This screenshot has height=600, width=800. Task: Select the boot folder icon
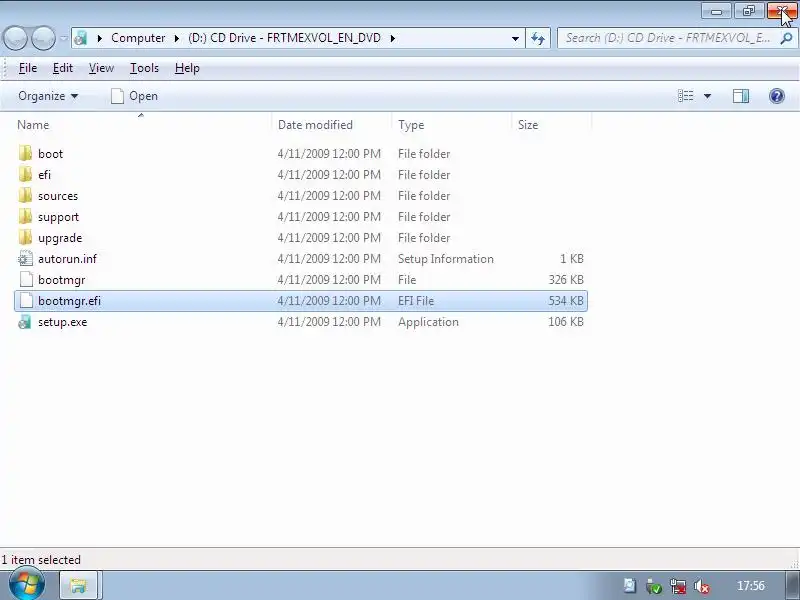click(25, 153)
